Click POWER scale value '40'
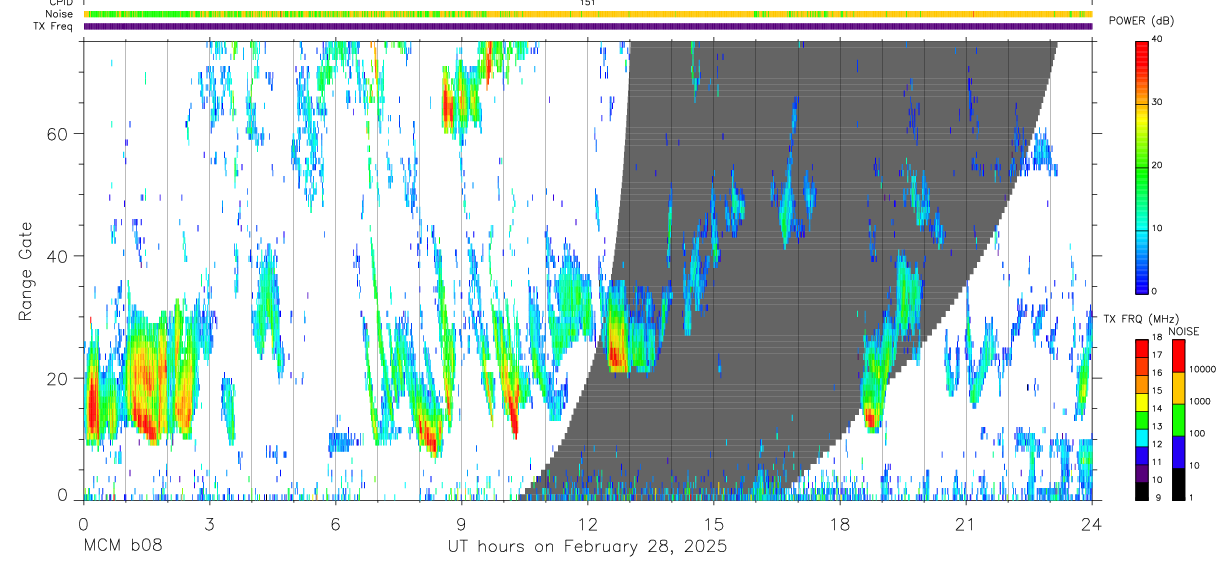The width and height of the screenshot is (1228, 567). click(1159, 39)
